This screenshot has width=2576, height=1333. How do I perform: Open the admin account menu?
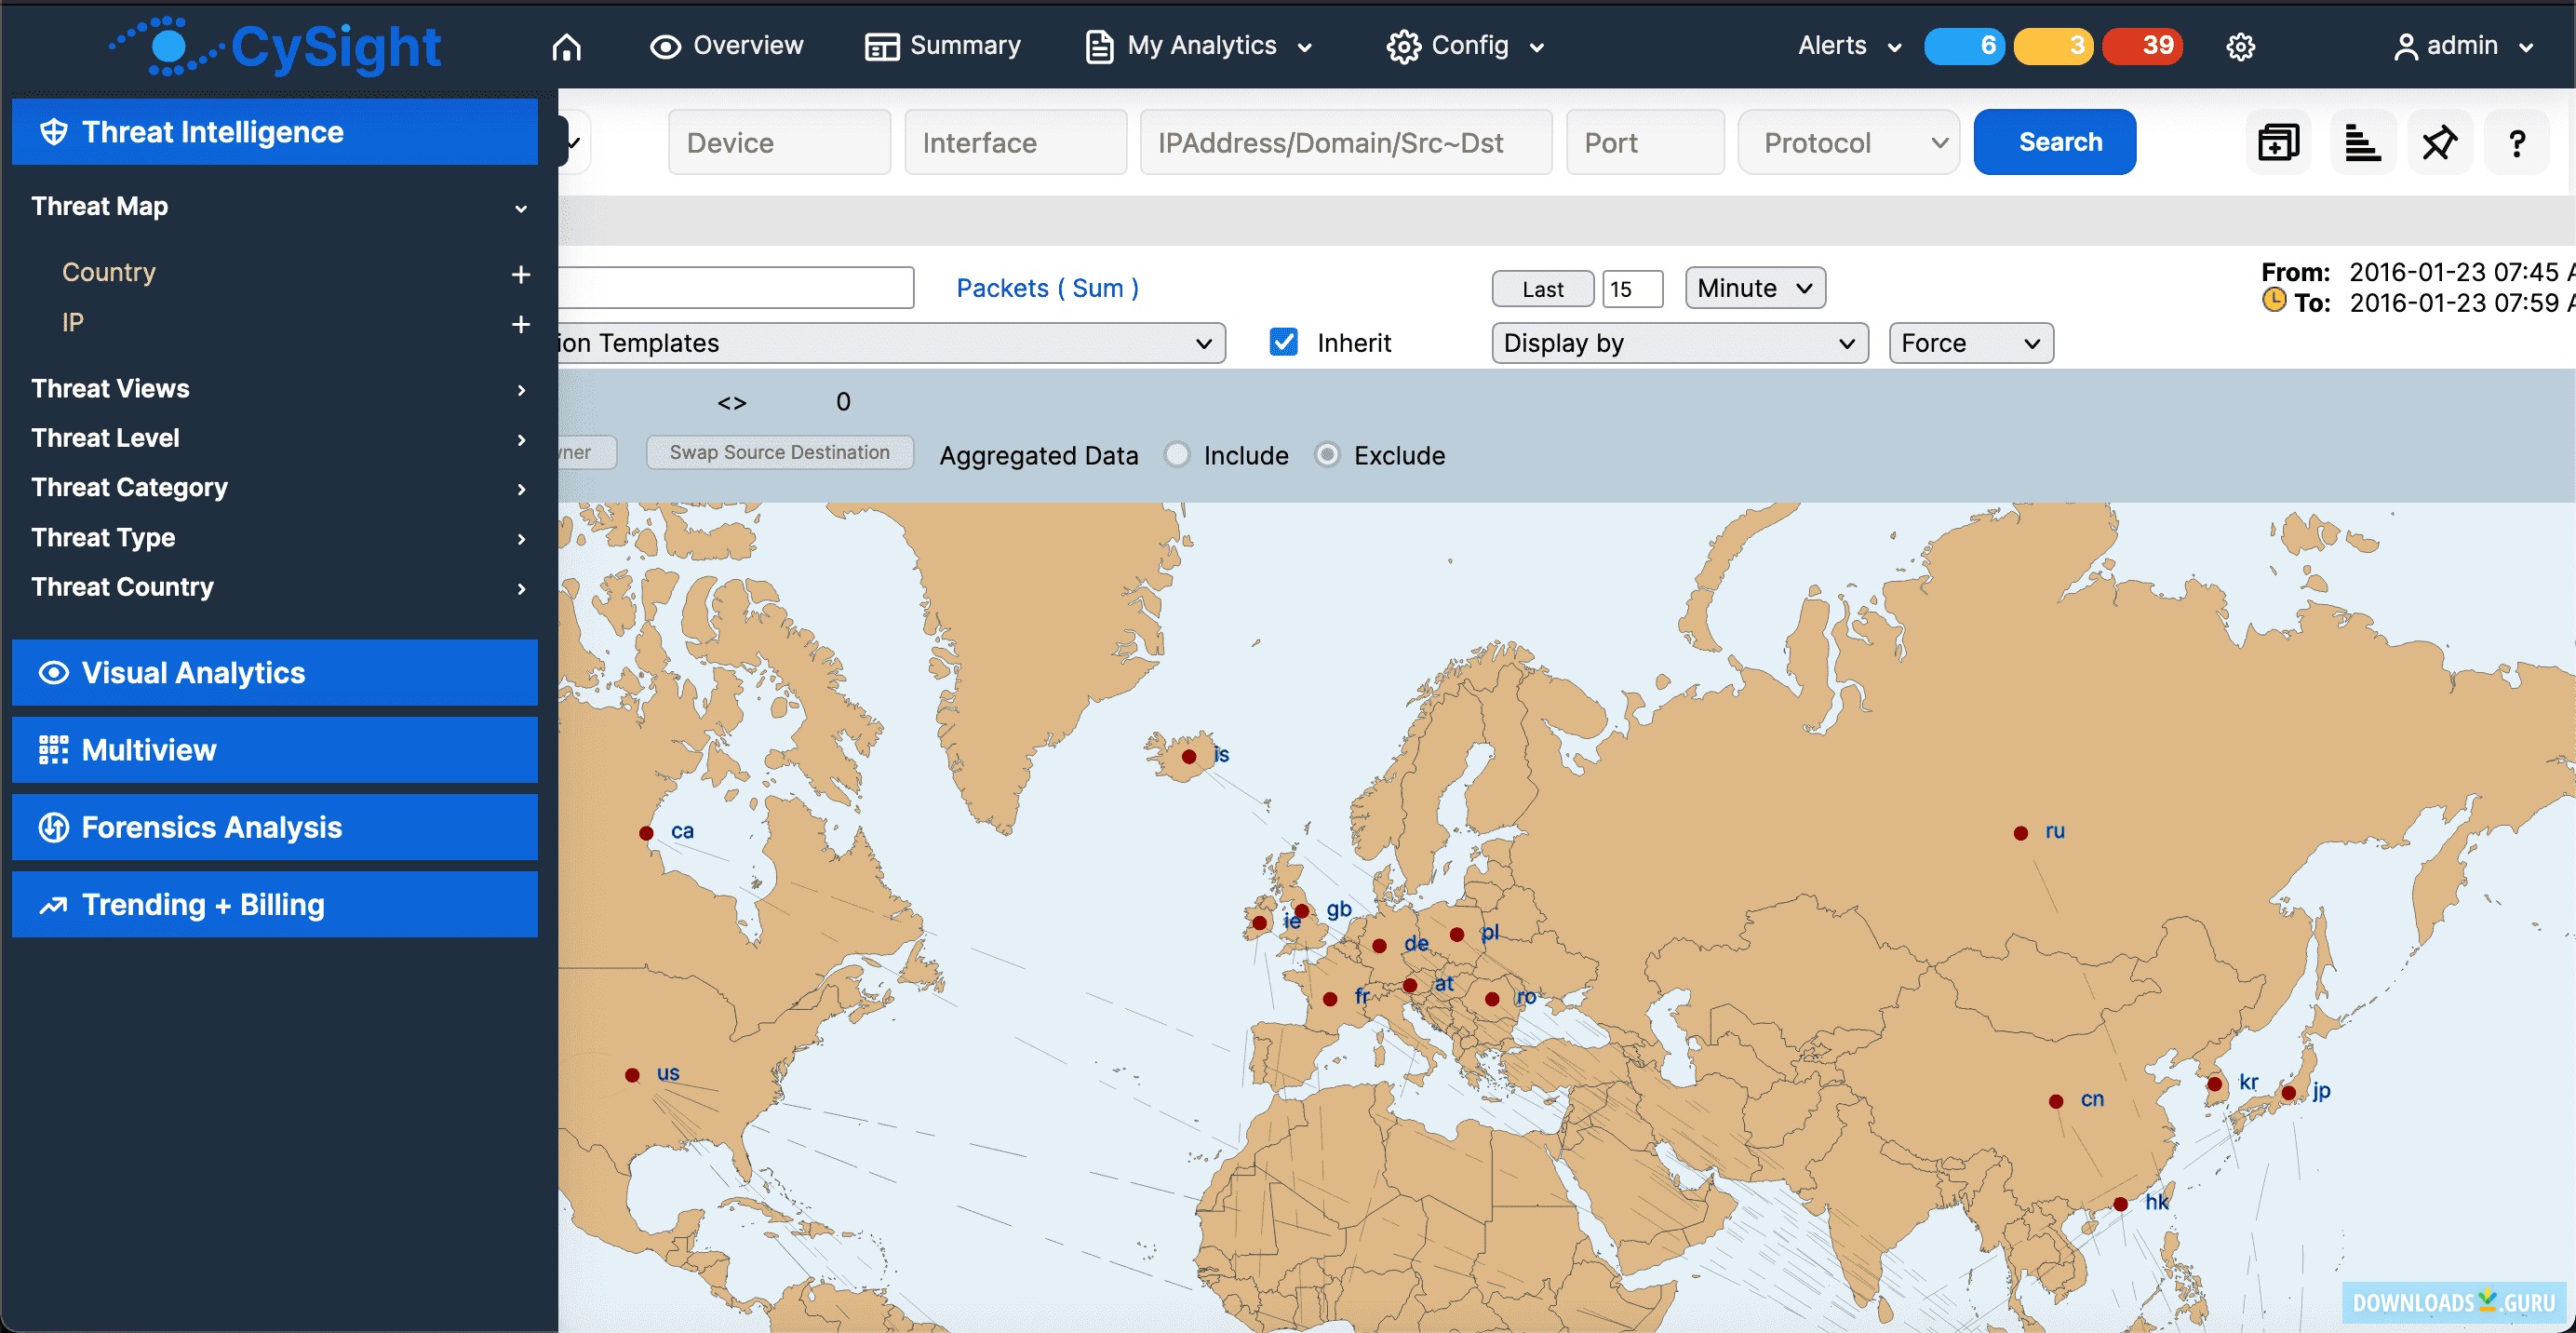[x=2462, y=46]
